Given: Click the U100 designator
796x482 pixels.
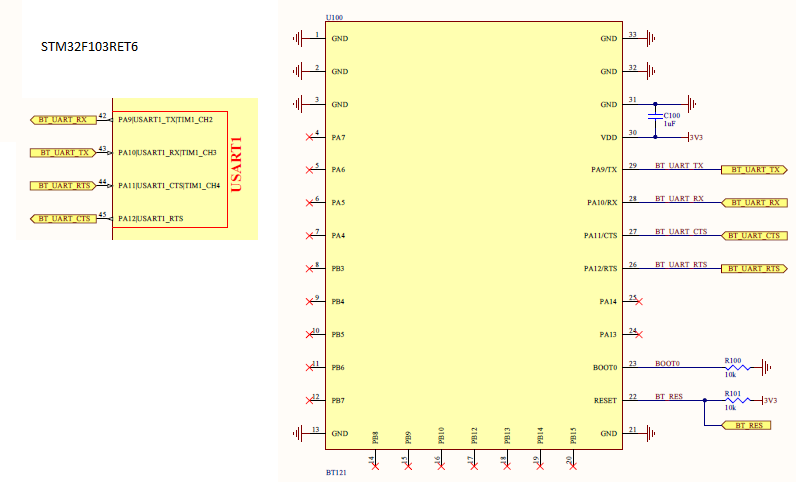Looking at the screenshot, I should pos(334,17).
